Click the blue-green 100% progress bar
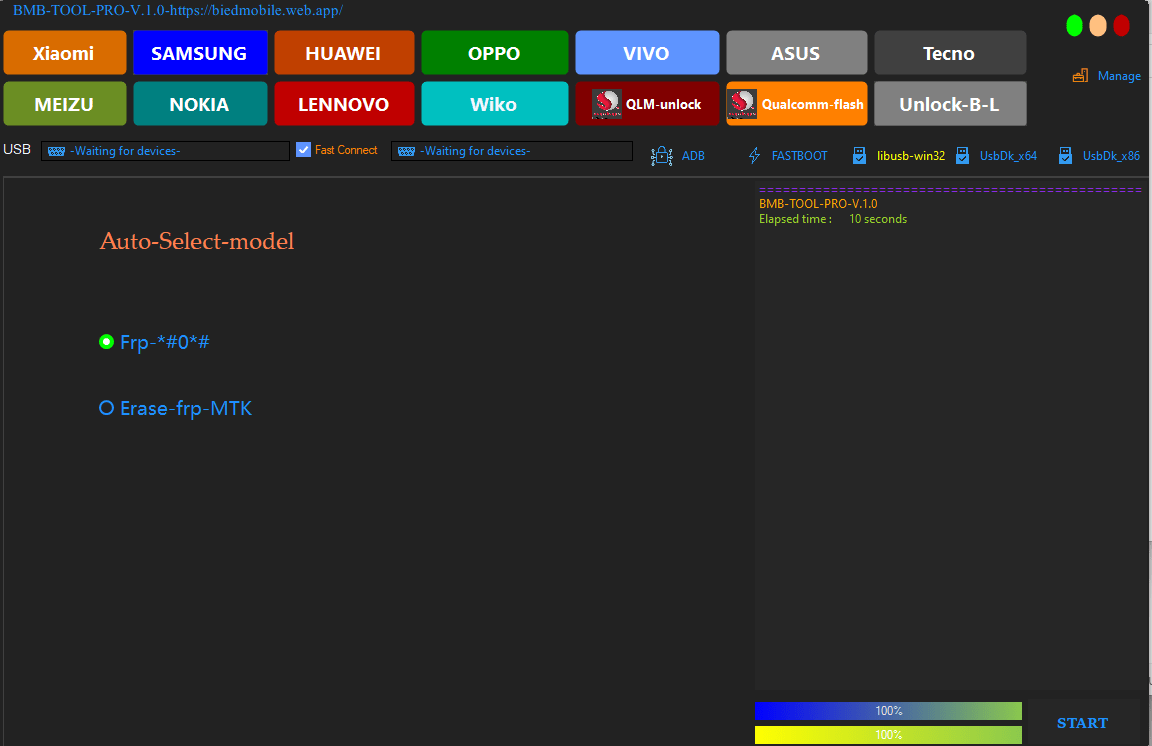1152x746 pixels. click(x=888, y=711)
